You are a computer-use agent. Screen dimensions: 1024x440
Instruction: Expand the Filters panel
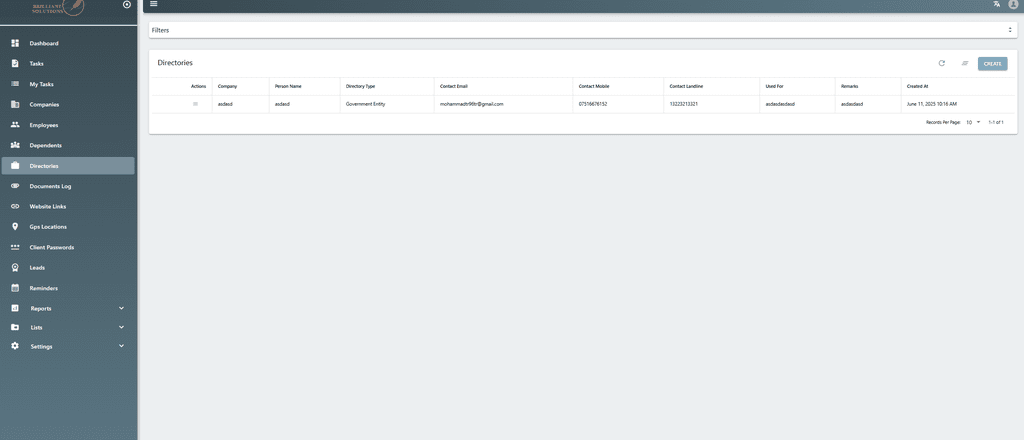583,30
